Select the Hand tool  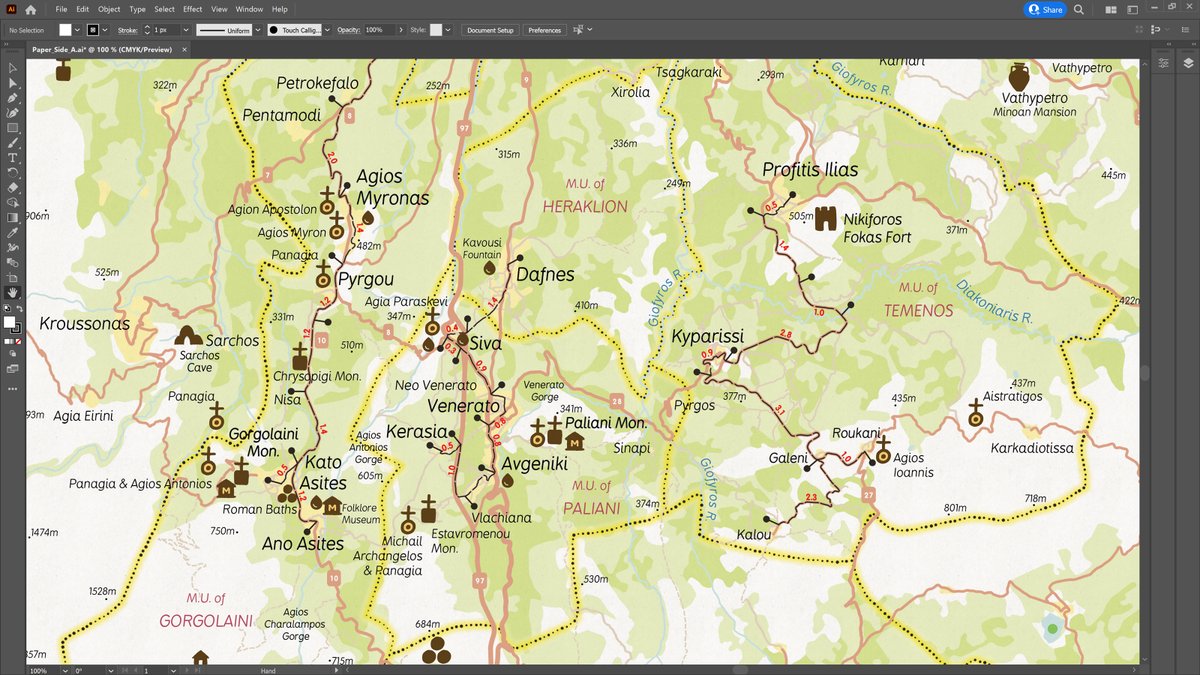(x=13, y=292)
